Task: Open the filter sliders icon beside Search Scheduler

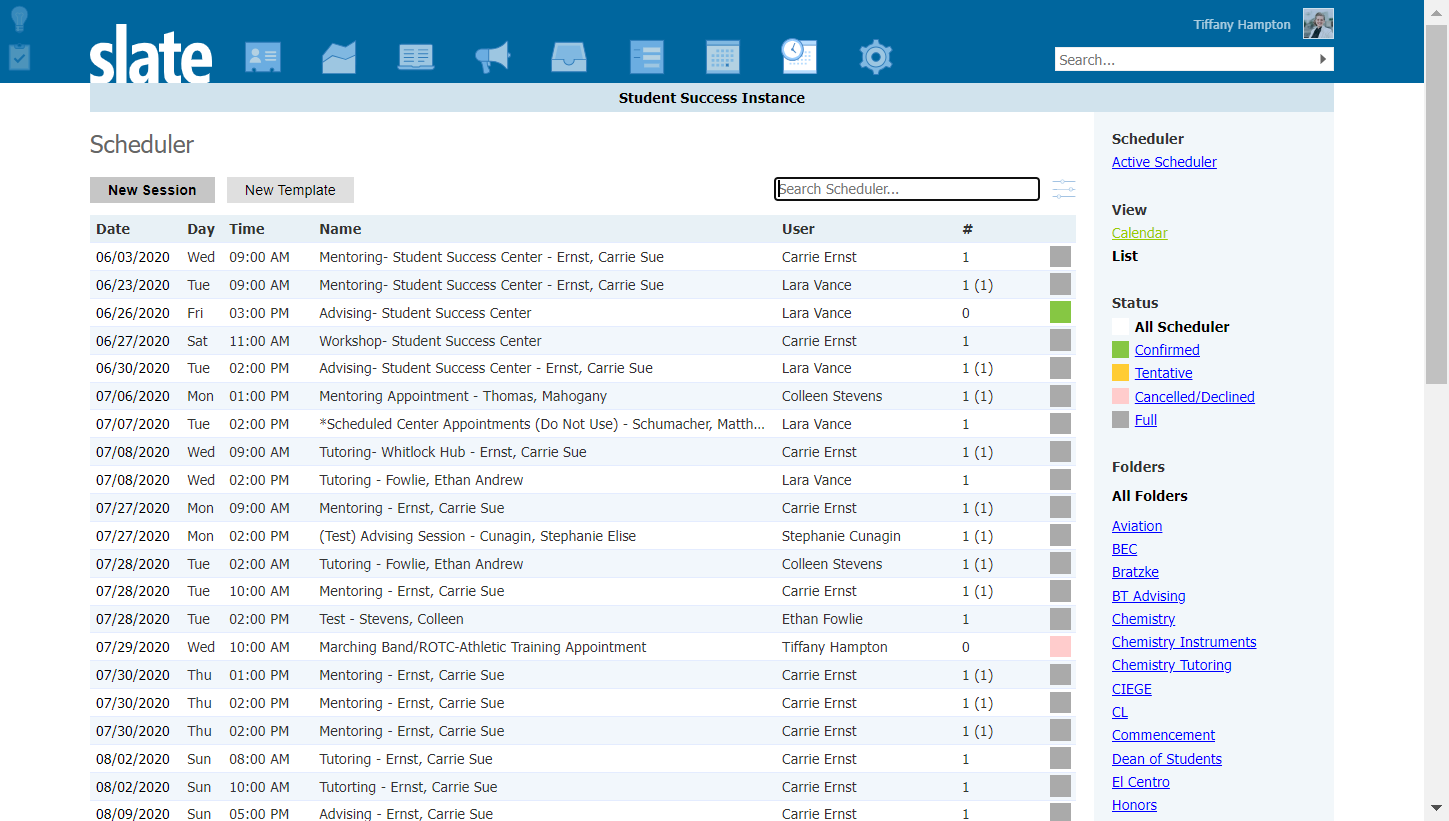Action: coord(1064,189)
